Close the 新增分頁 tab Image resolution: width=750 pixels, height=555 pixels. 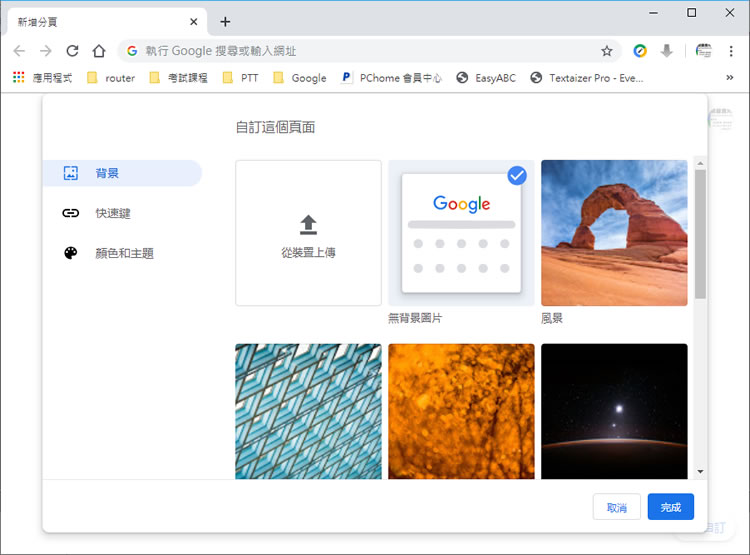[x=194, y=22]
